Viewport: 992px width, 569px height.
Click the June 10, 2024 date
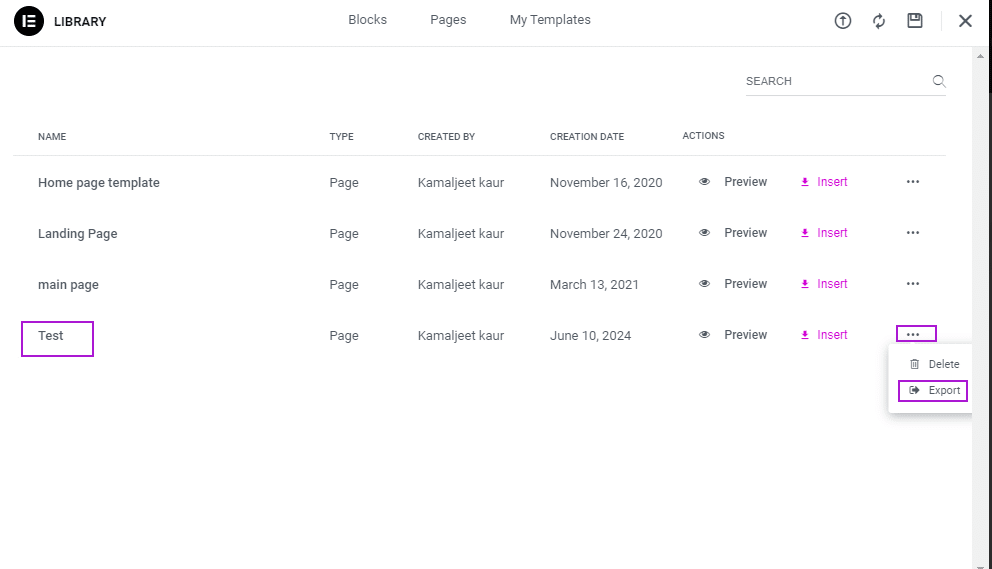coord(590,335)
